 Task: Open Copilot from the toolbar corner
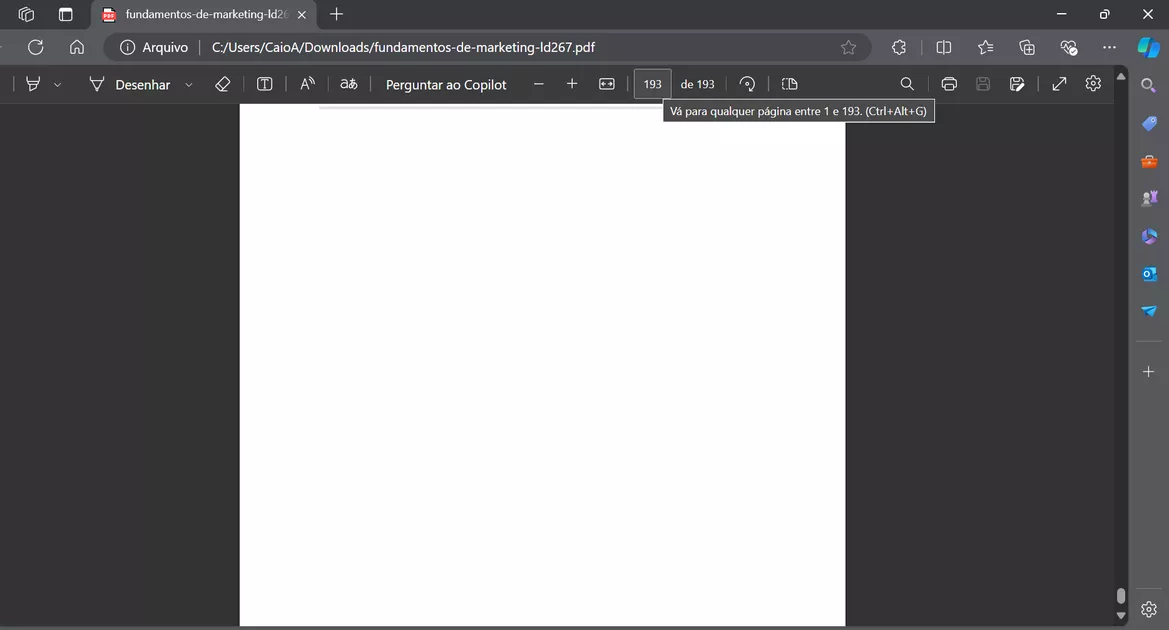(x=1148, y=47)
